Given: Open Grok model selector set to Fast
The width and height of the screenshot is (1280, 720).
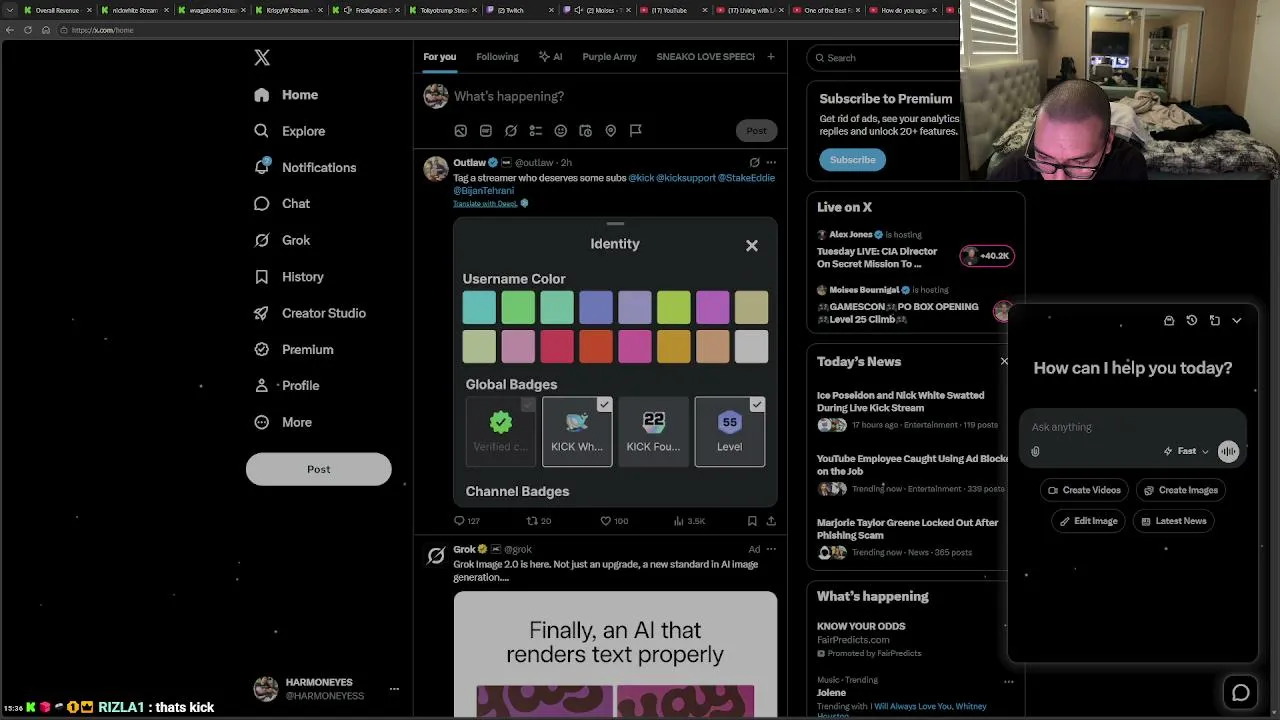Looking at the screenshot, I should click(1186, 452).
